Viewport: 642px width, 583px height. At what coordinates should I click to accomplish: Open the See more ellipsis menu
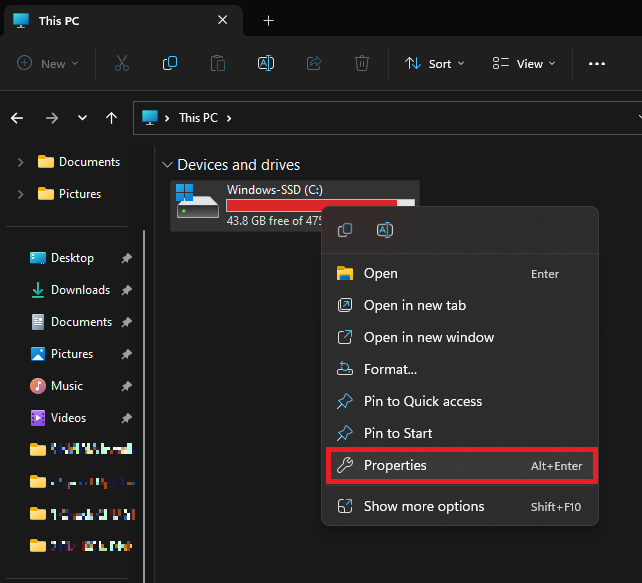(597, 63)
